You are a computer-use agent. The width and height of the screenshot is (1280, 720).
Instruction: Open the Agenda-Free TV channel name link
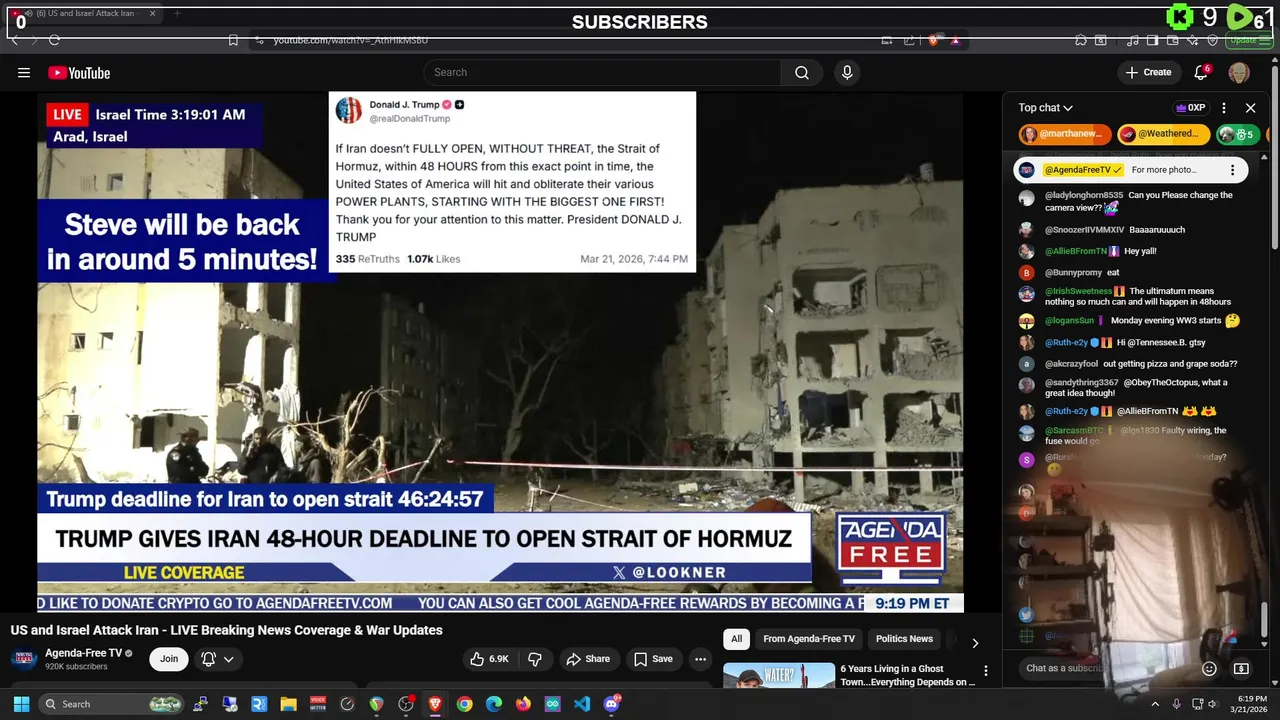point(83,653)
